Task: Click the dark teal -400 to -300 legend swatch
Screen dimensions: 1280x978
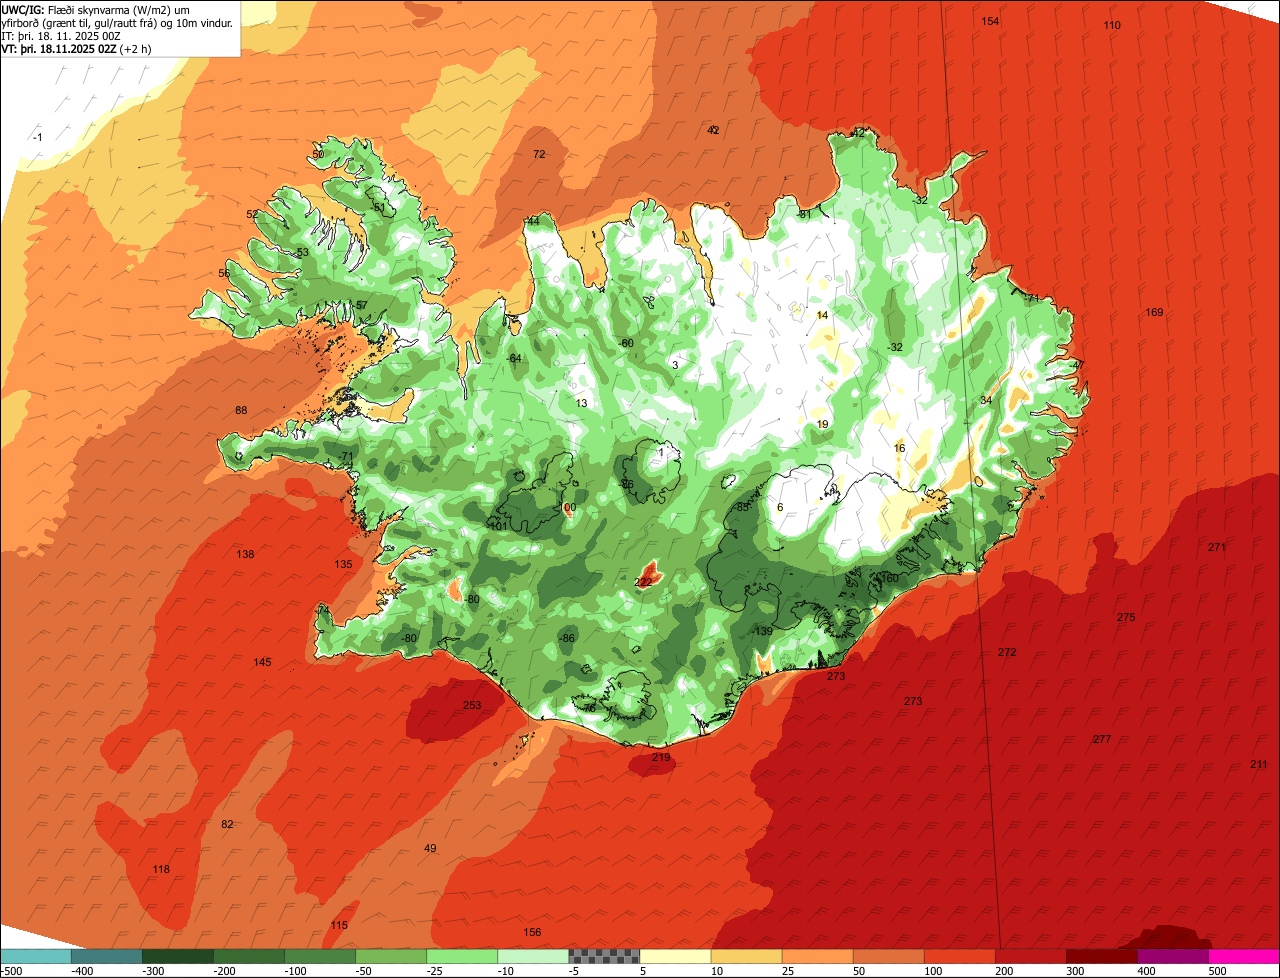Action: click(106, 956)
